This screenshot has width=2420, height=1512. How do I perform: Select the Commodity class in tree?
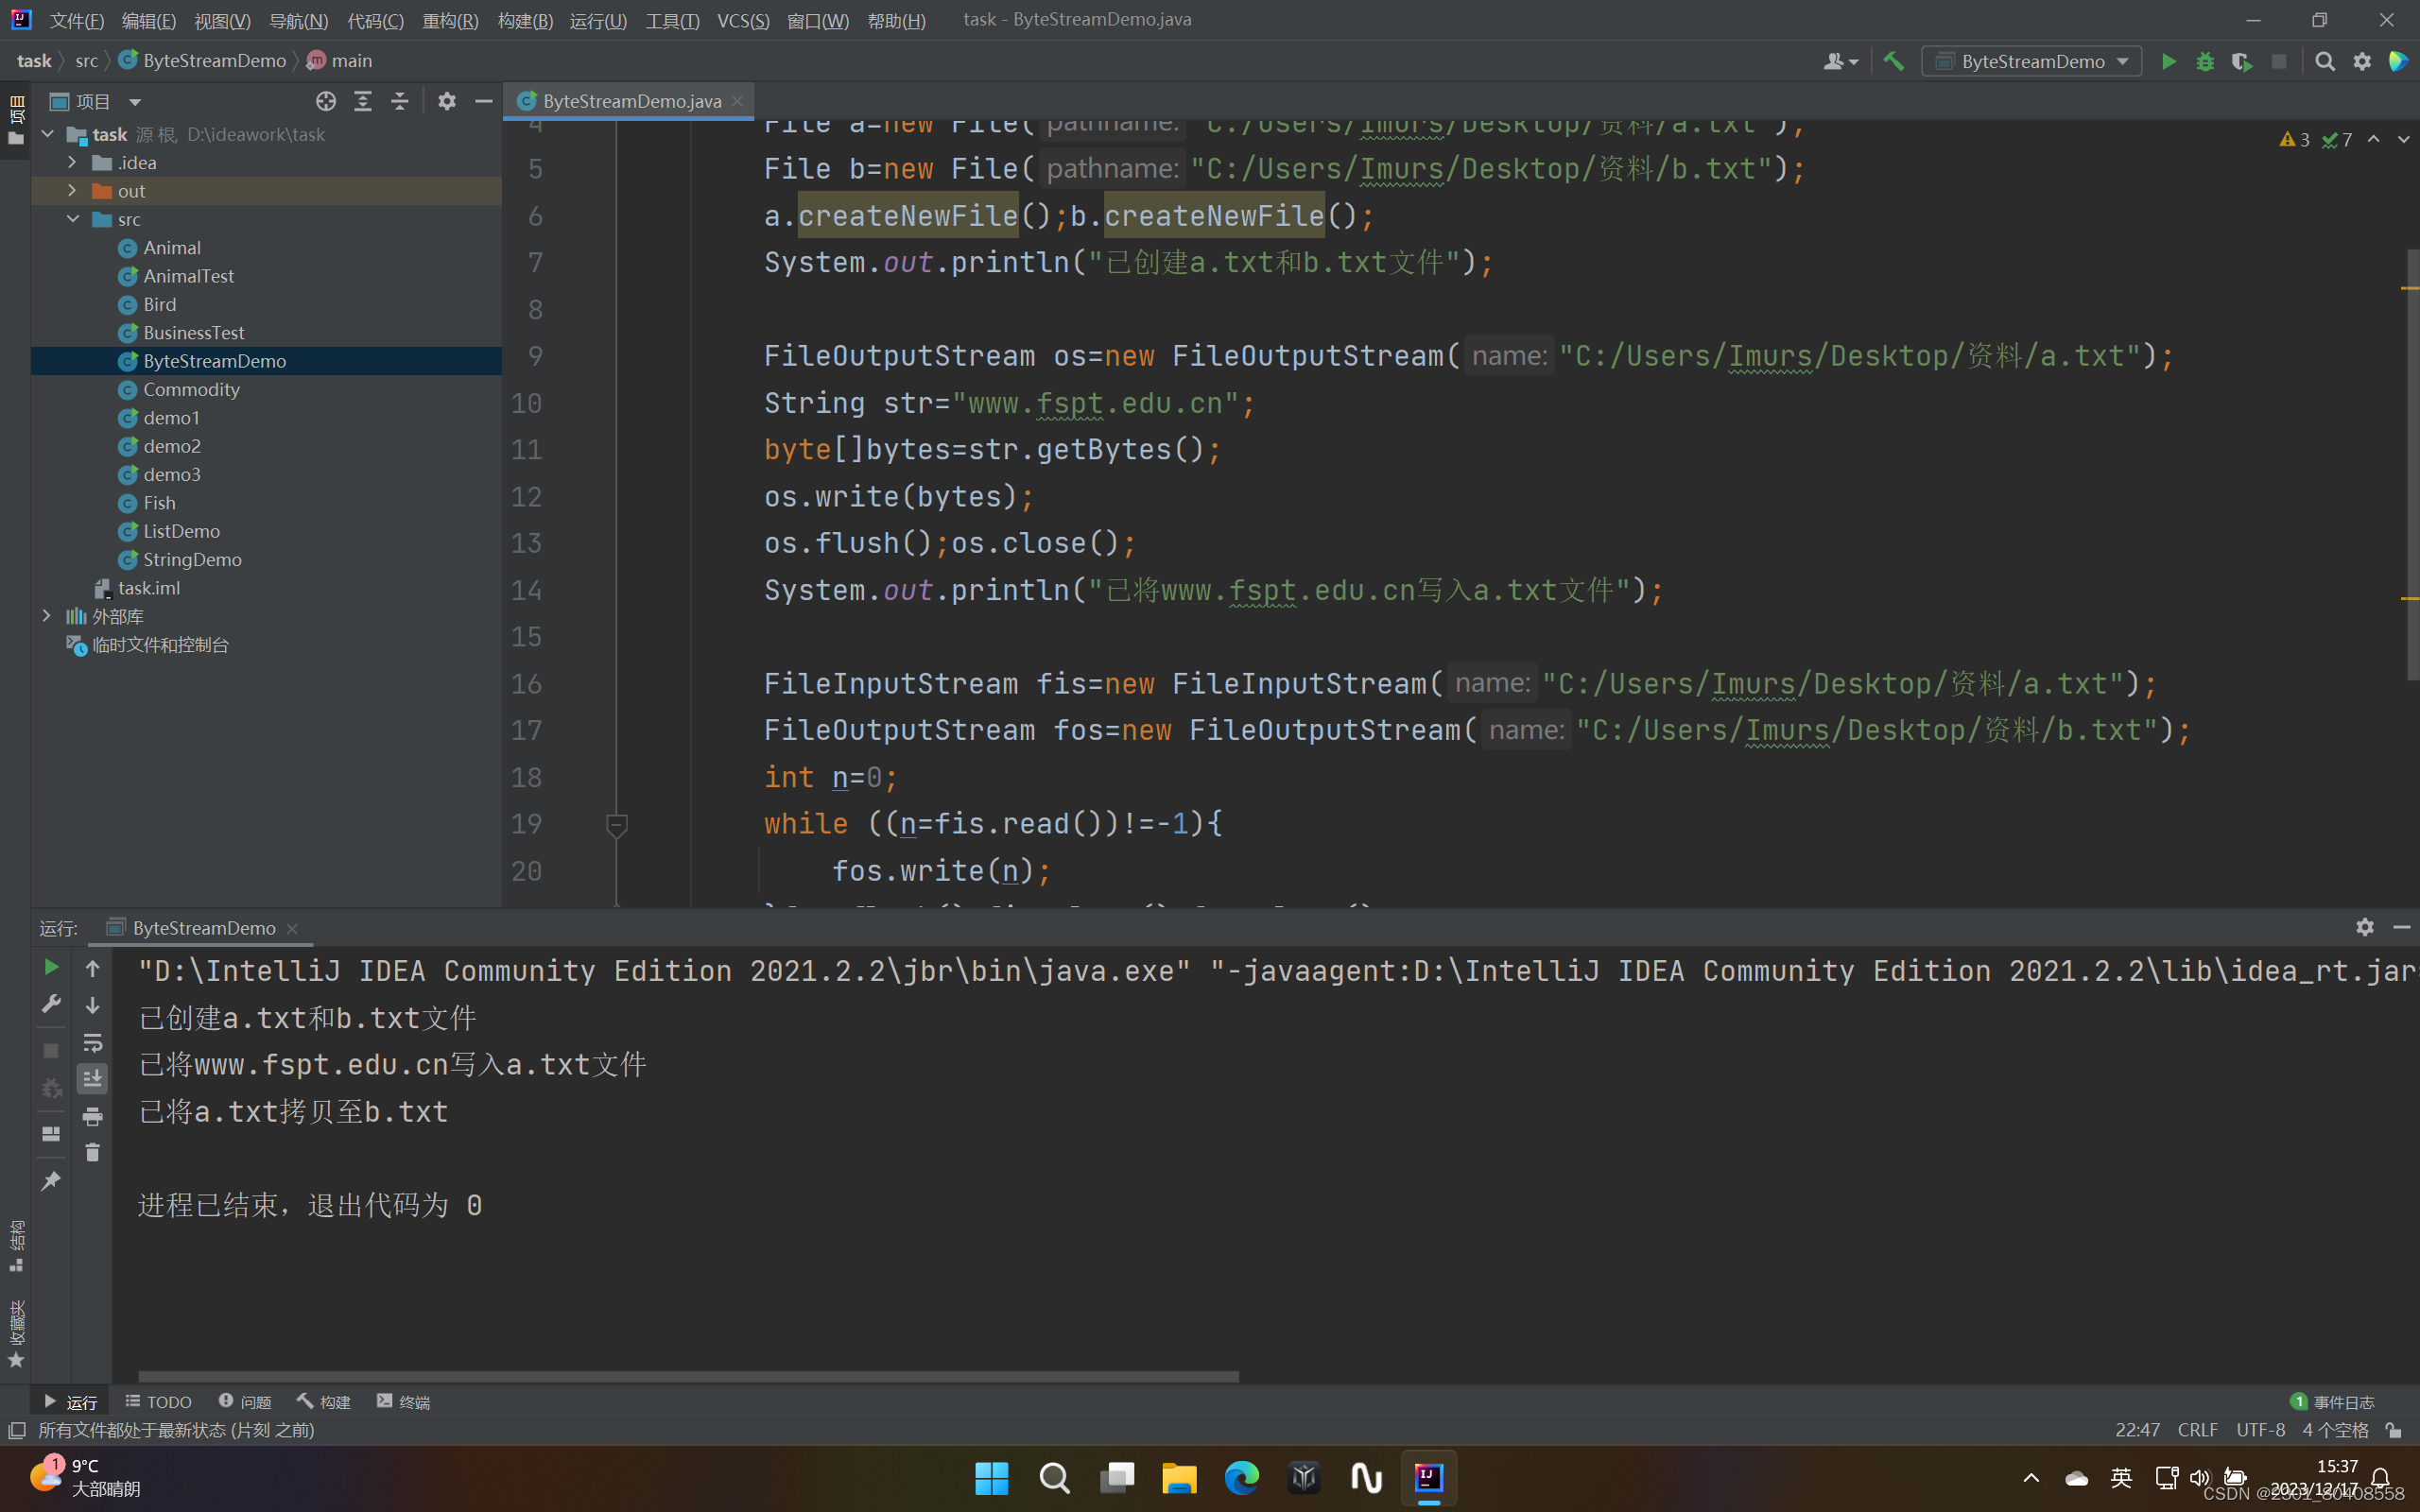click(x=191, y=389)
